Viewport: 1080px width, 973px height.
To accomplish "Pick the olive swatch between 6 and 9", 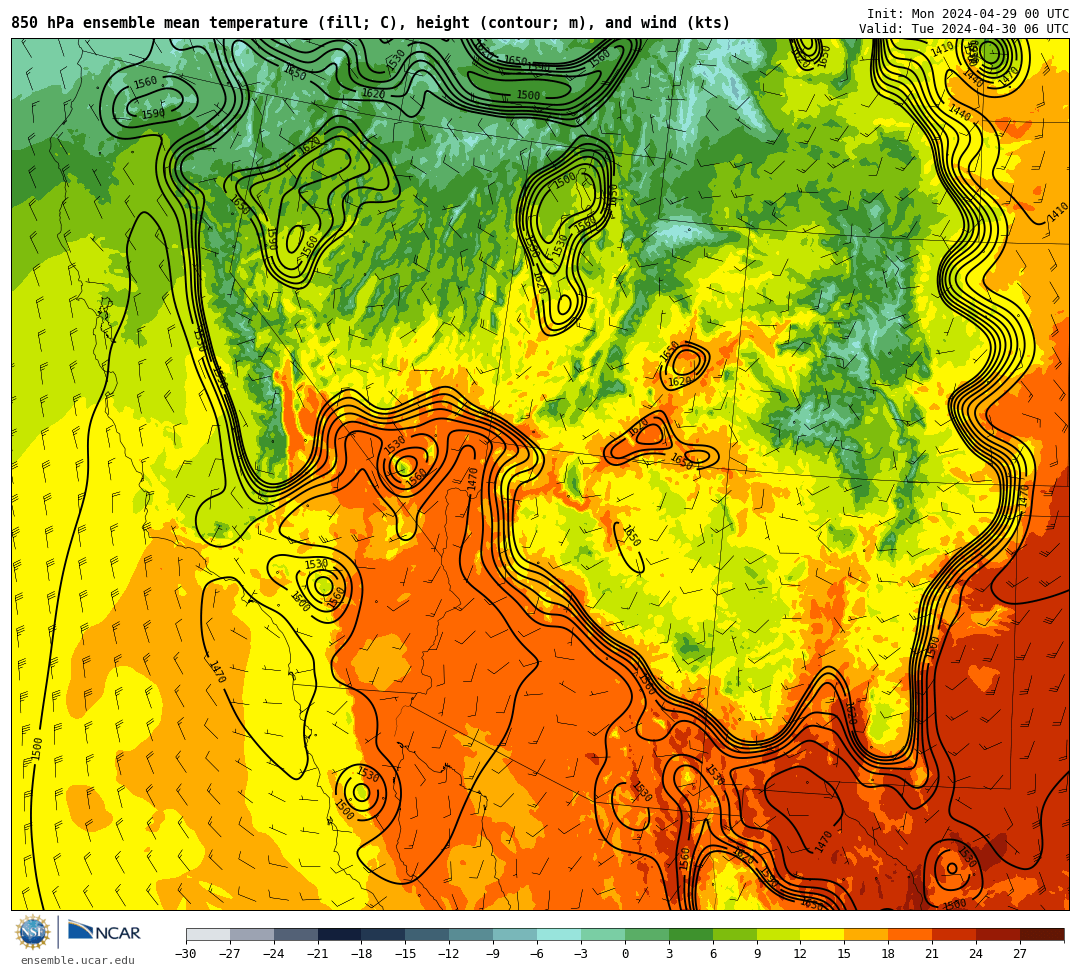I will tap(735, 934).
